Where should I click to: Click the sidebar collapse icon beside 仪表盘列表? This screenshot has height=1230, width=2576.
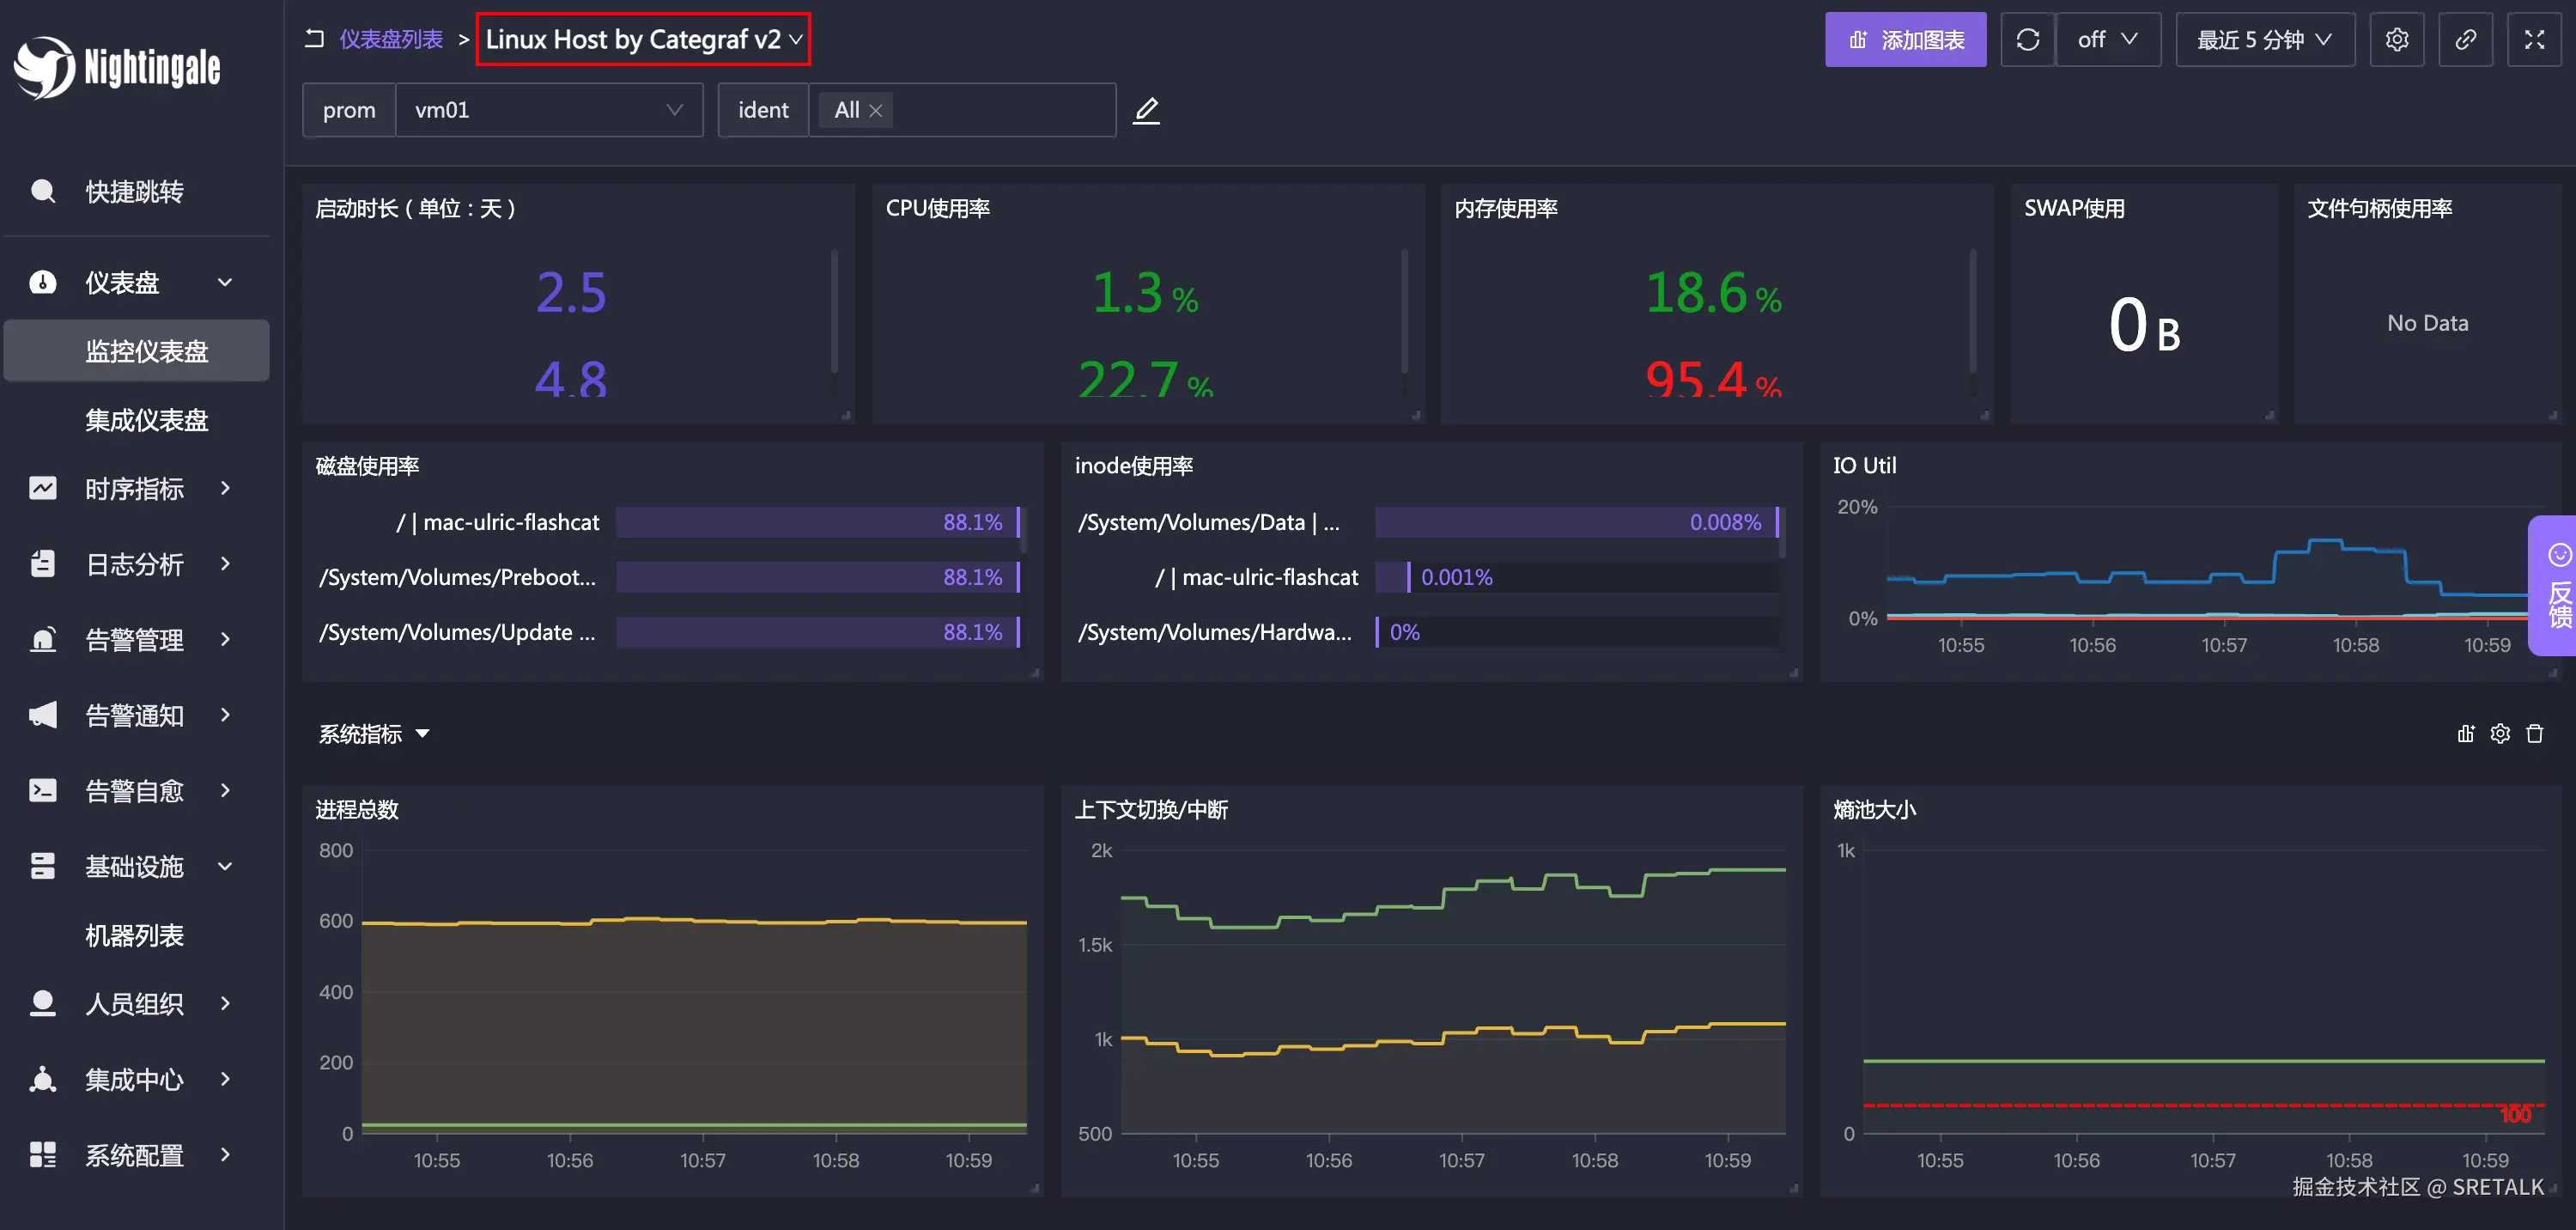[314, 39]
